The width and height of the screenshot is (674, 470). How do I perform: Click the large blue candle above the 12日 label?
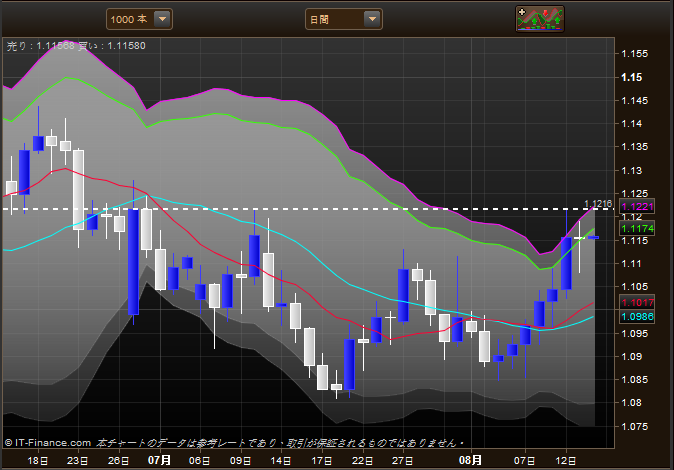pos(566,263)
